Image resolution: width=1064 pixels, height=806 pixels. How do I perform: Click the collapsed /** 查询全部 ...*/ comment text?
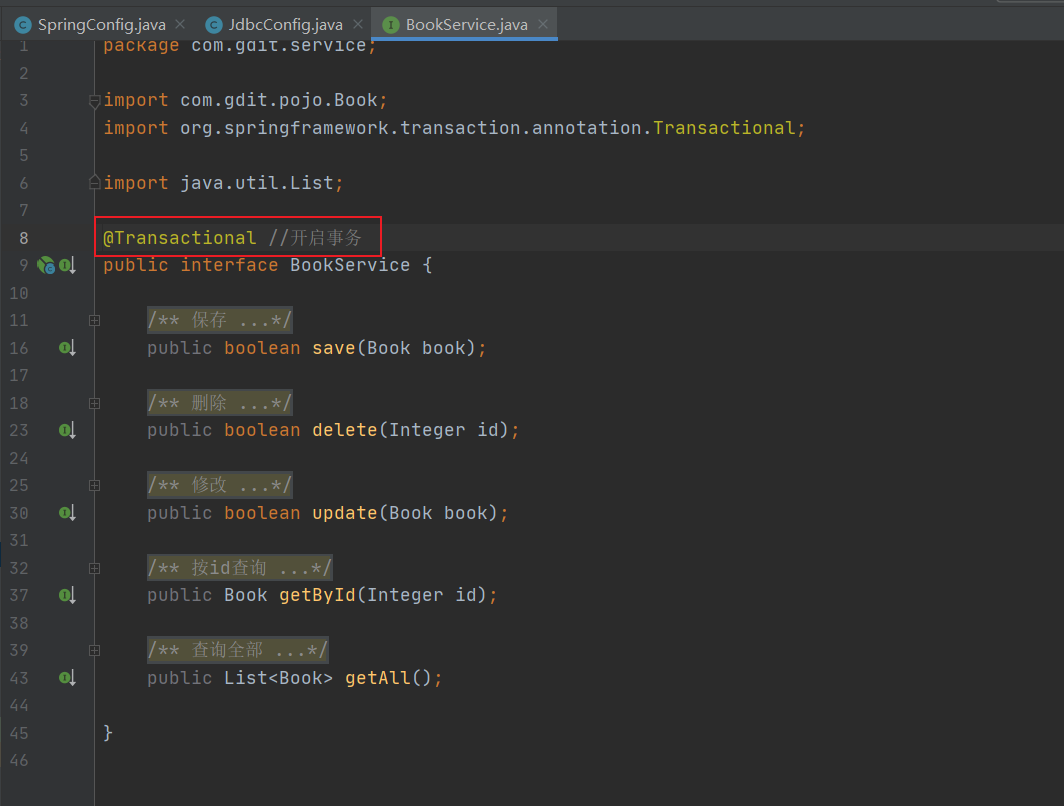click(238, 650)
